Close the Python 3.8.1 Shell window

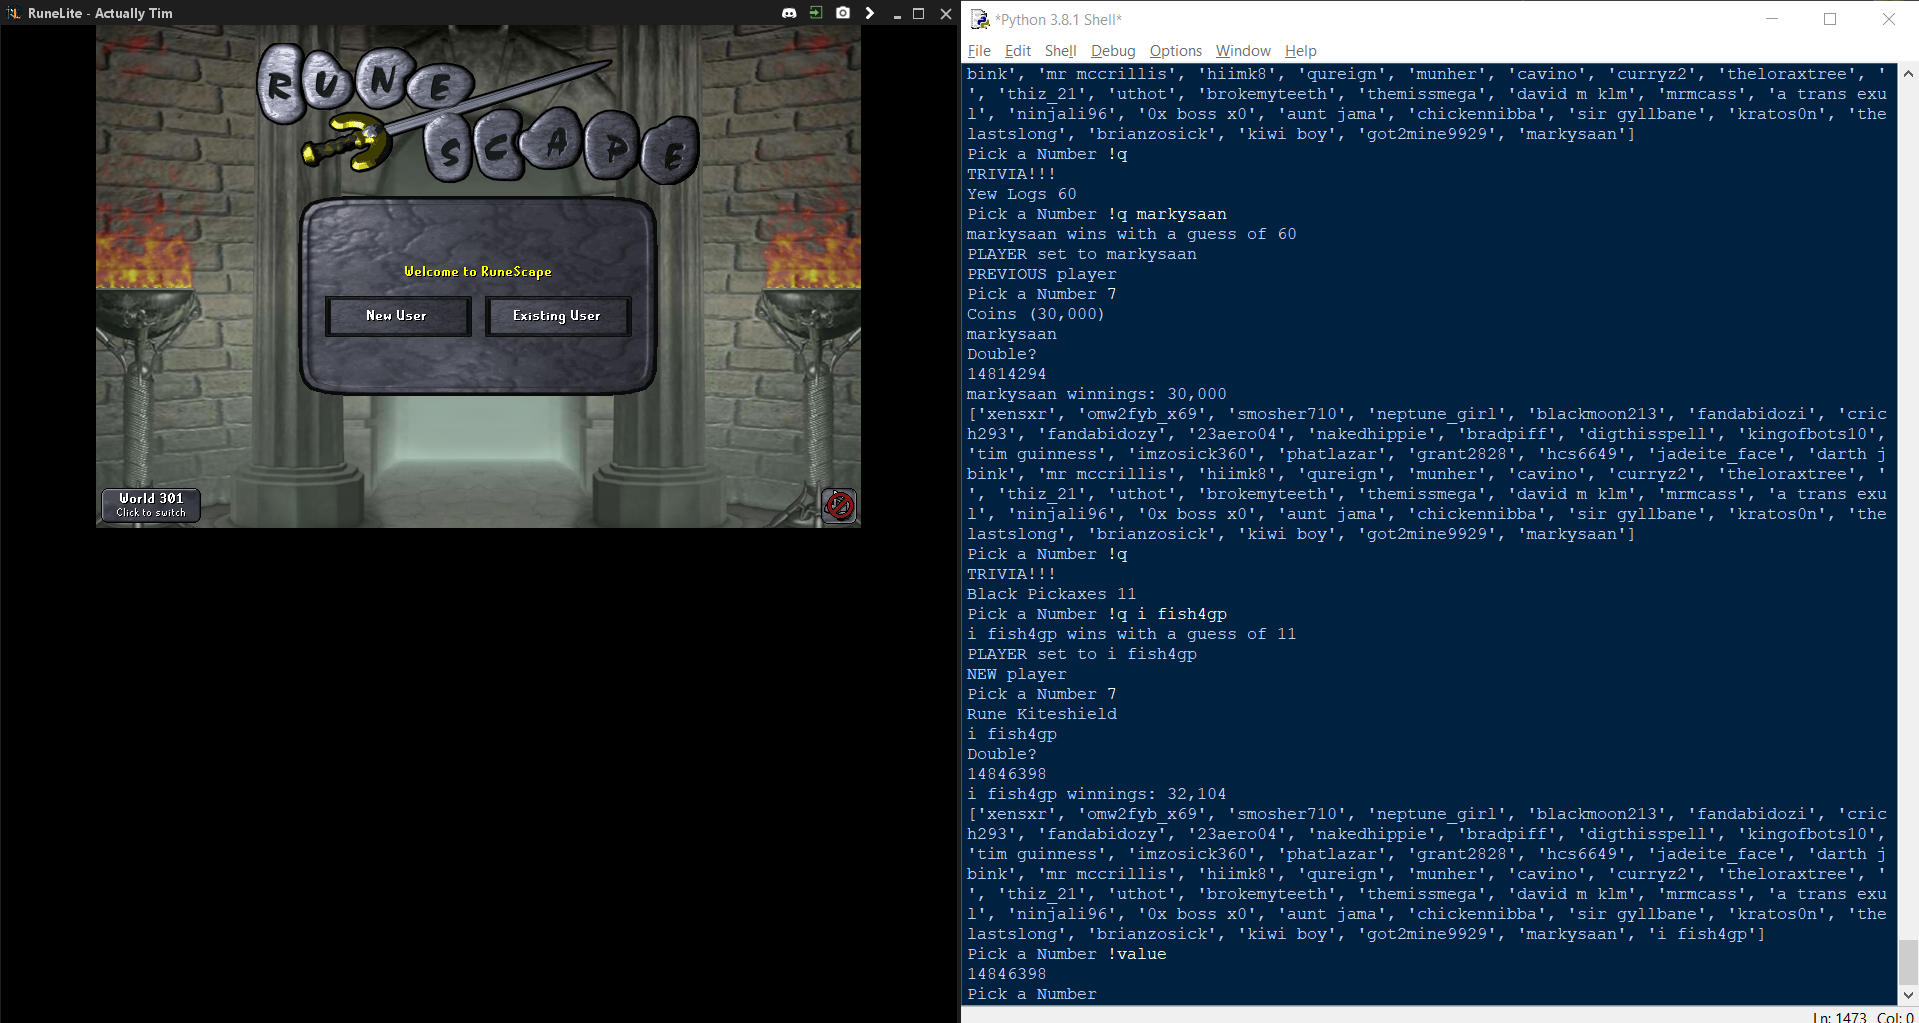[x=1889, y=19]
